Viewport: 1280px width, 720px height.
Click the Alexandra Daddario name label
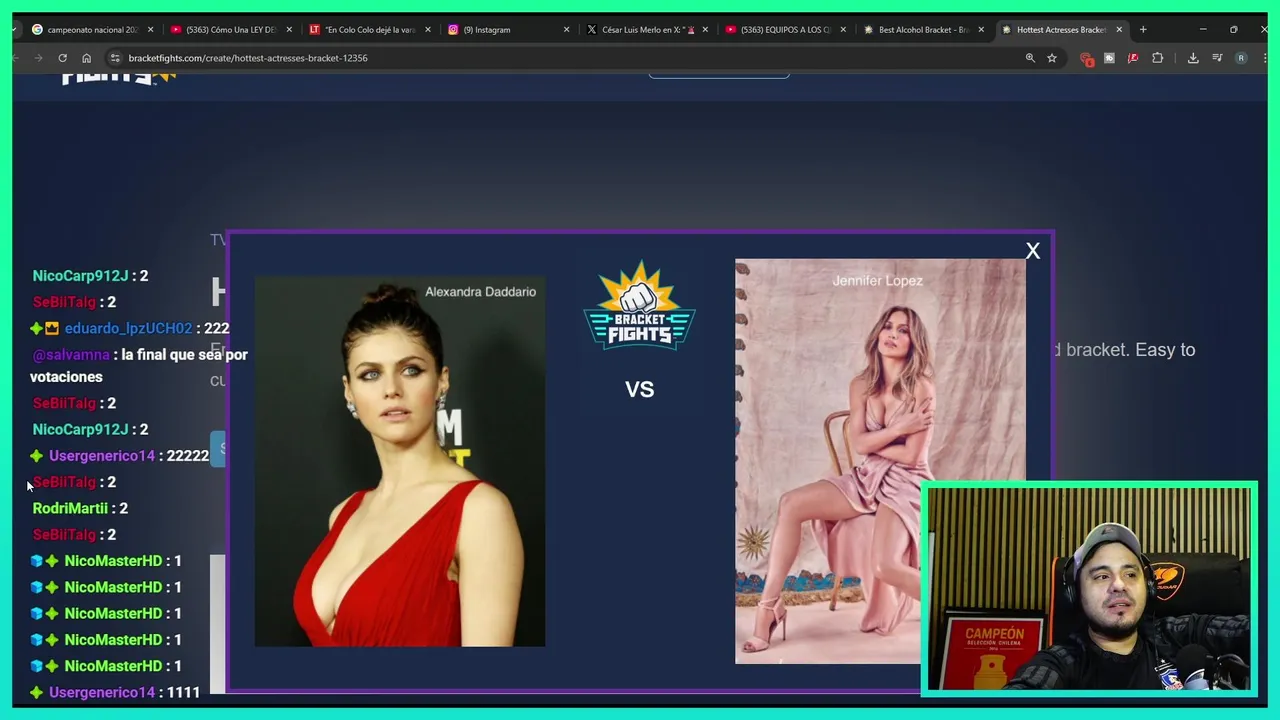[x=480, y=292]
